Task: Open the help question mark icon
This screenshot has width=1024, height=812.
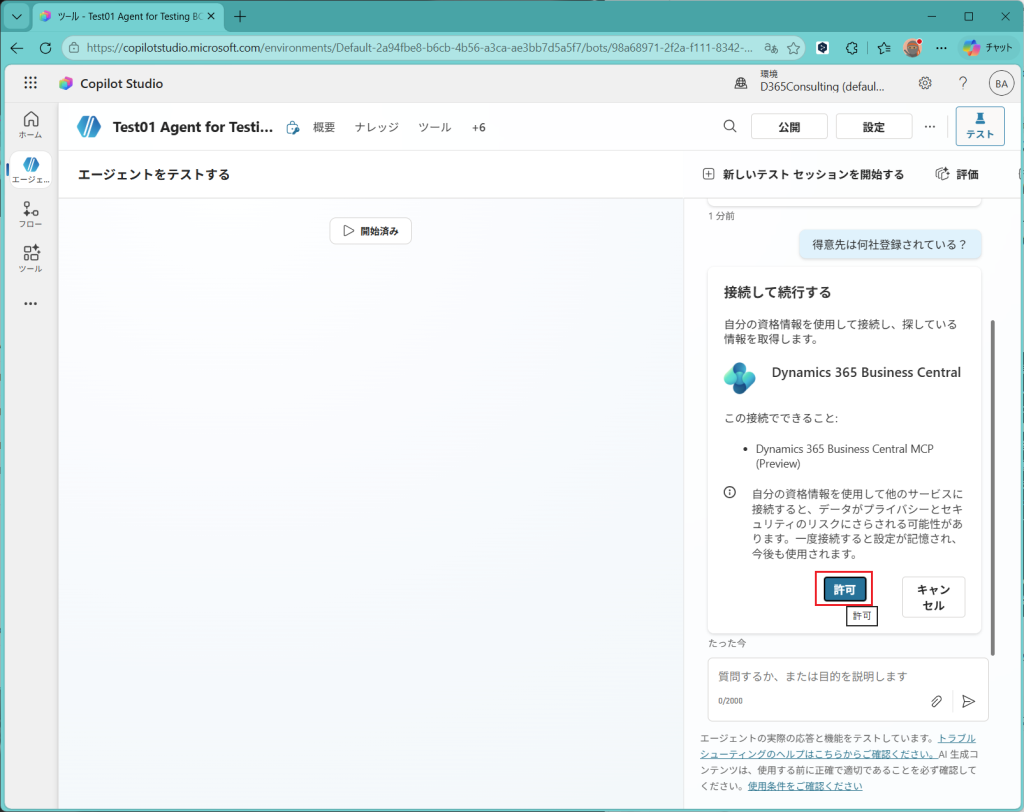Action: [x=963, y=83]
